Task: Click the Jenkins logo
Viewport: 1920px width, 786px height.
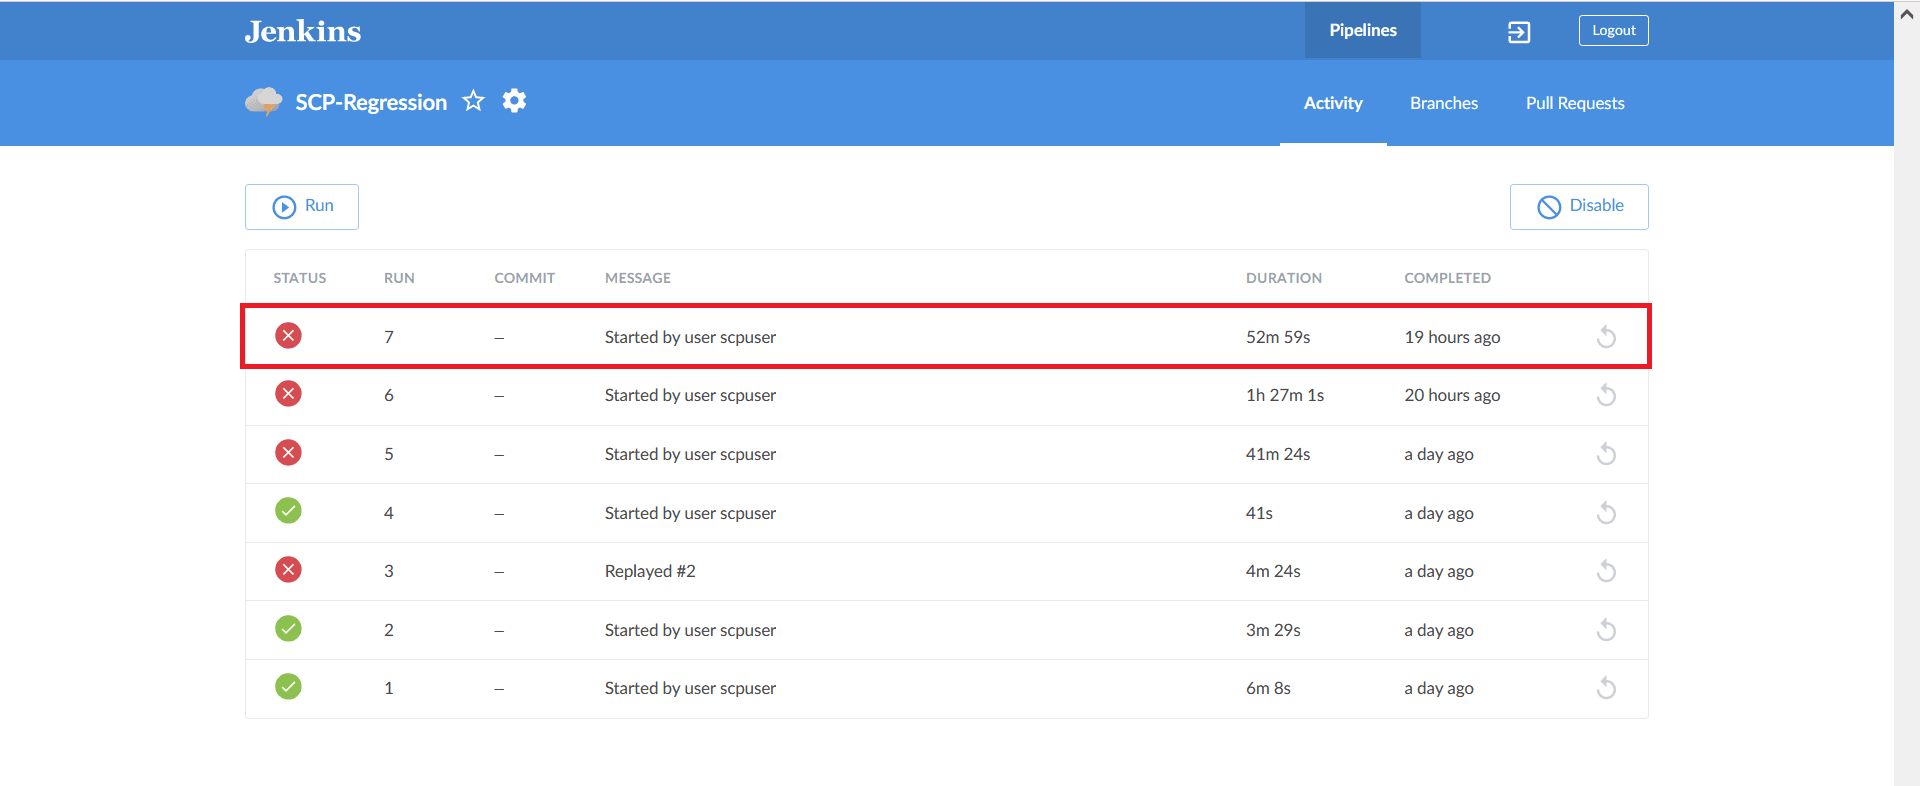Action: click(x=303, y=31)
